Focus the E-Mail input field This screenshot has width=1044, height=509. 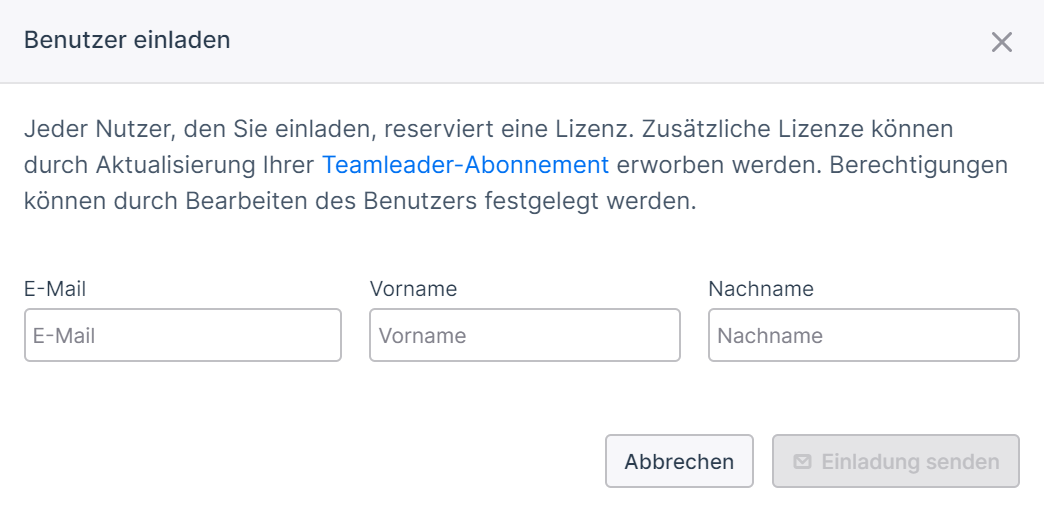(x=183, y=335)
